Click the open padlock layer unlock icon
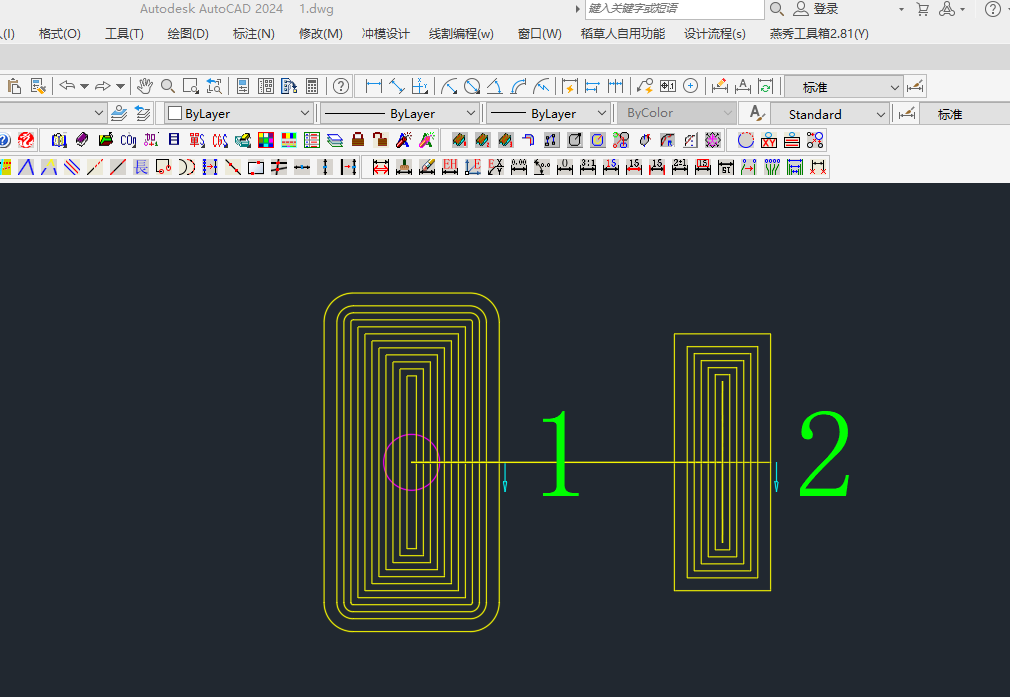The height and width of the screenshot is (697, 1010). (381, 140)
